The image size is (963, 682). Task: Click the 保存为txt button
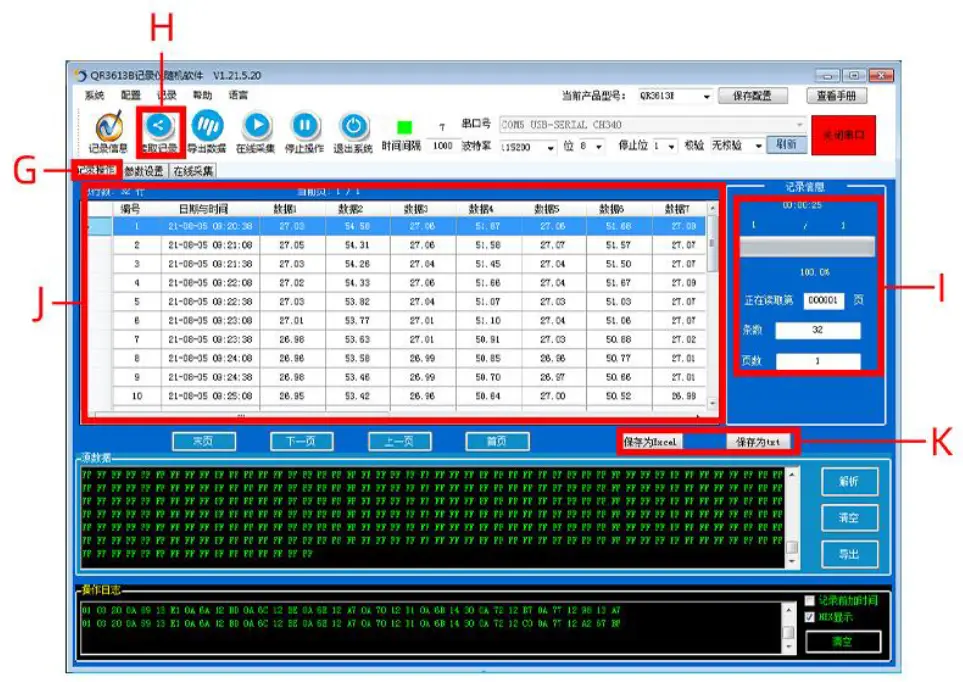click(758, 442)
